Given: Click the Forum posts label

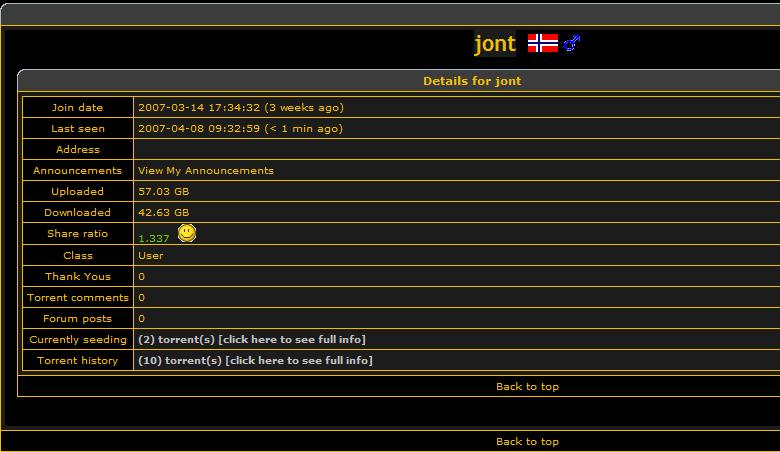Looking at the screenshot, I should point(78,318).
